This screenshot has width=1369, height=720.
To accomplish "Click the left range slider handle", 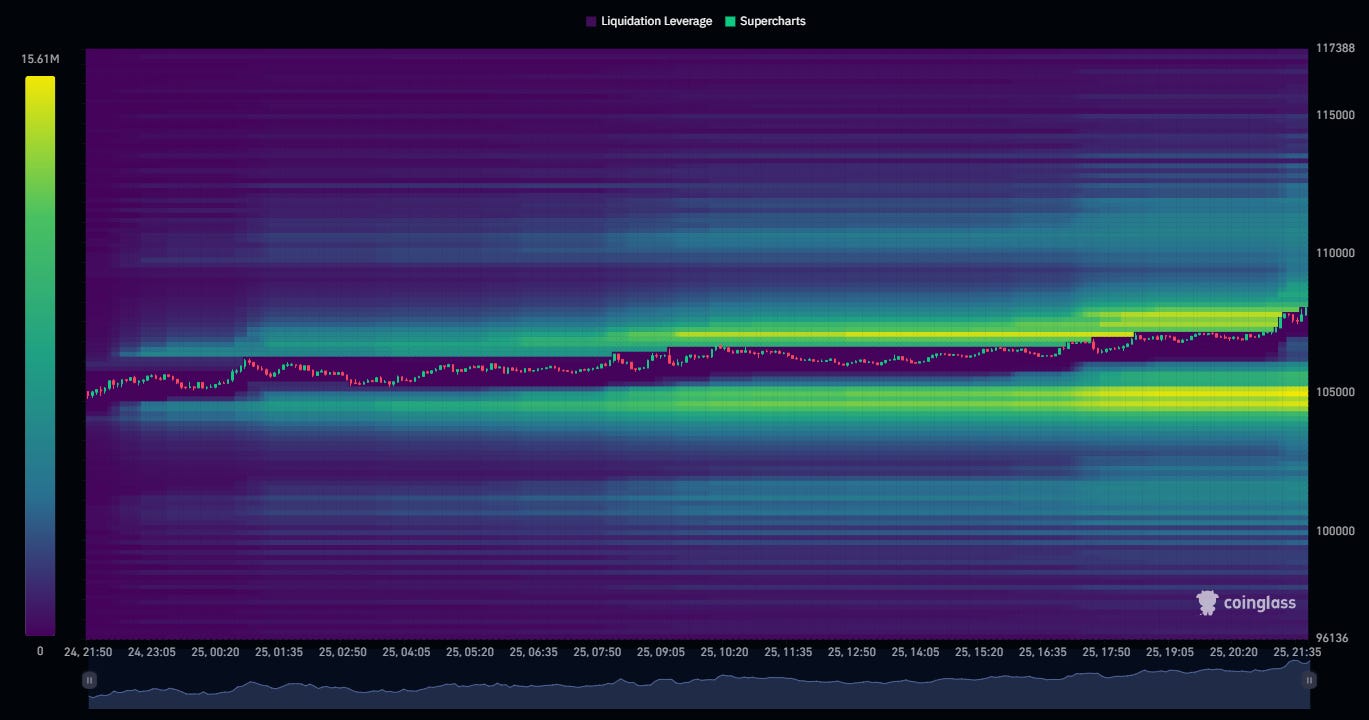I will click(x=89, y=680).
